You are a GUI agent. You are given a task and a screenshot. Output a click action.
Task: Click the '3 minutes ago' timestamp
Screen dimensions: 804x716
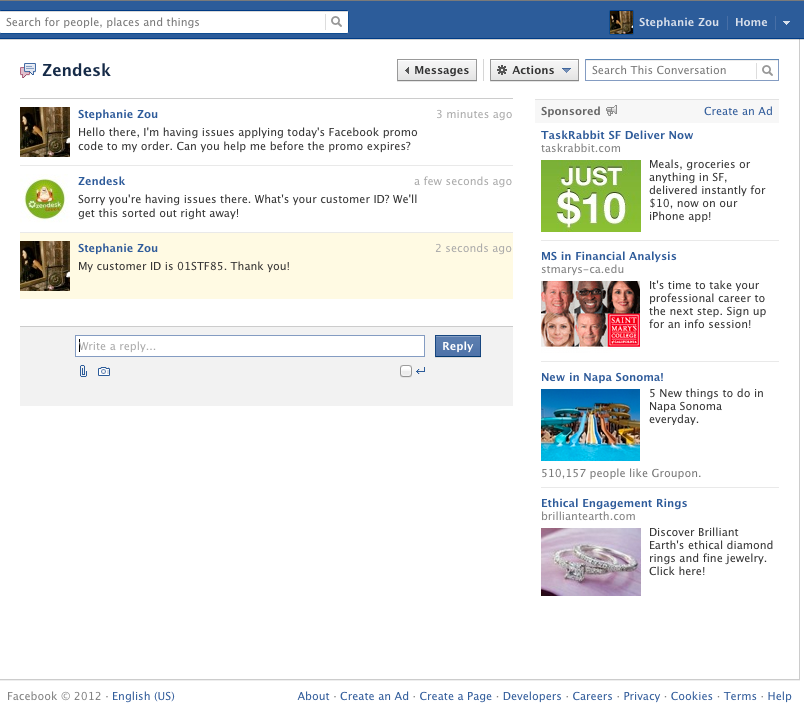click(474, 114)
